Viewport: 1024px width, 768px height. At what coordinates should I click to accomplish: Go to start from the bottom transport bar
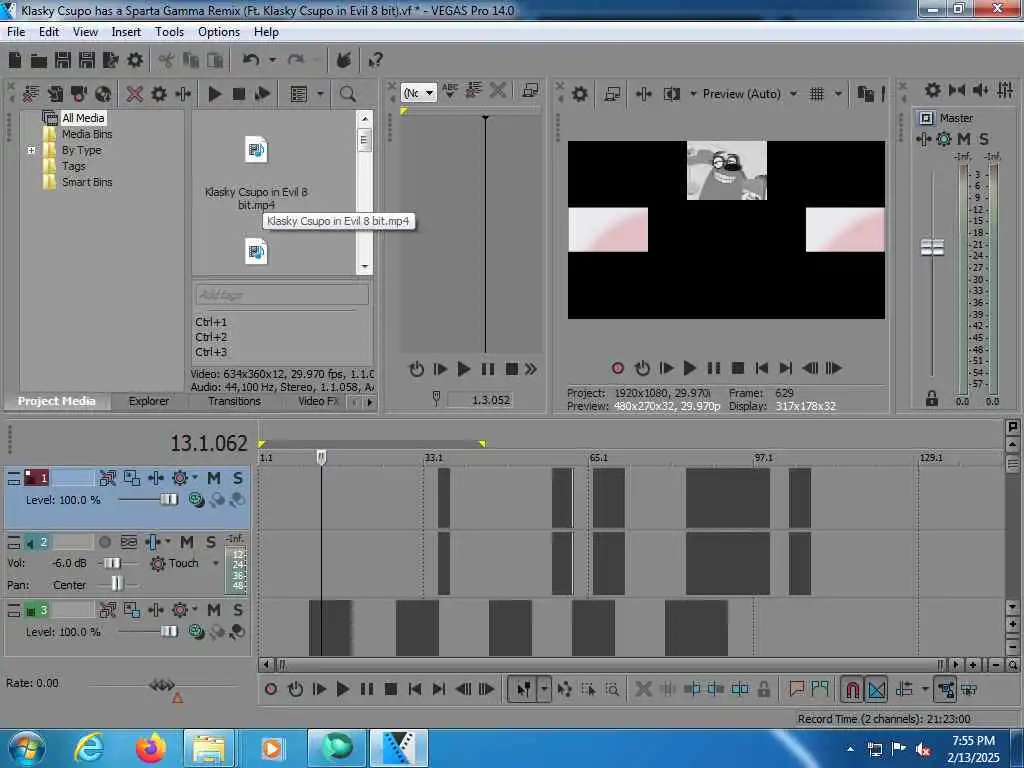tap(415, 689)
